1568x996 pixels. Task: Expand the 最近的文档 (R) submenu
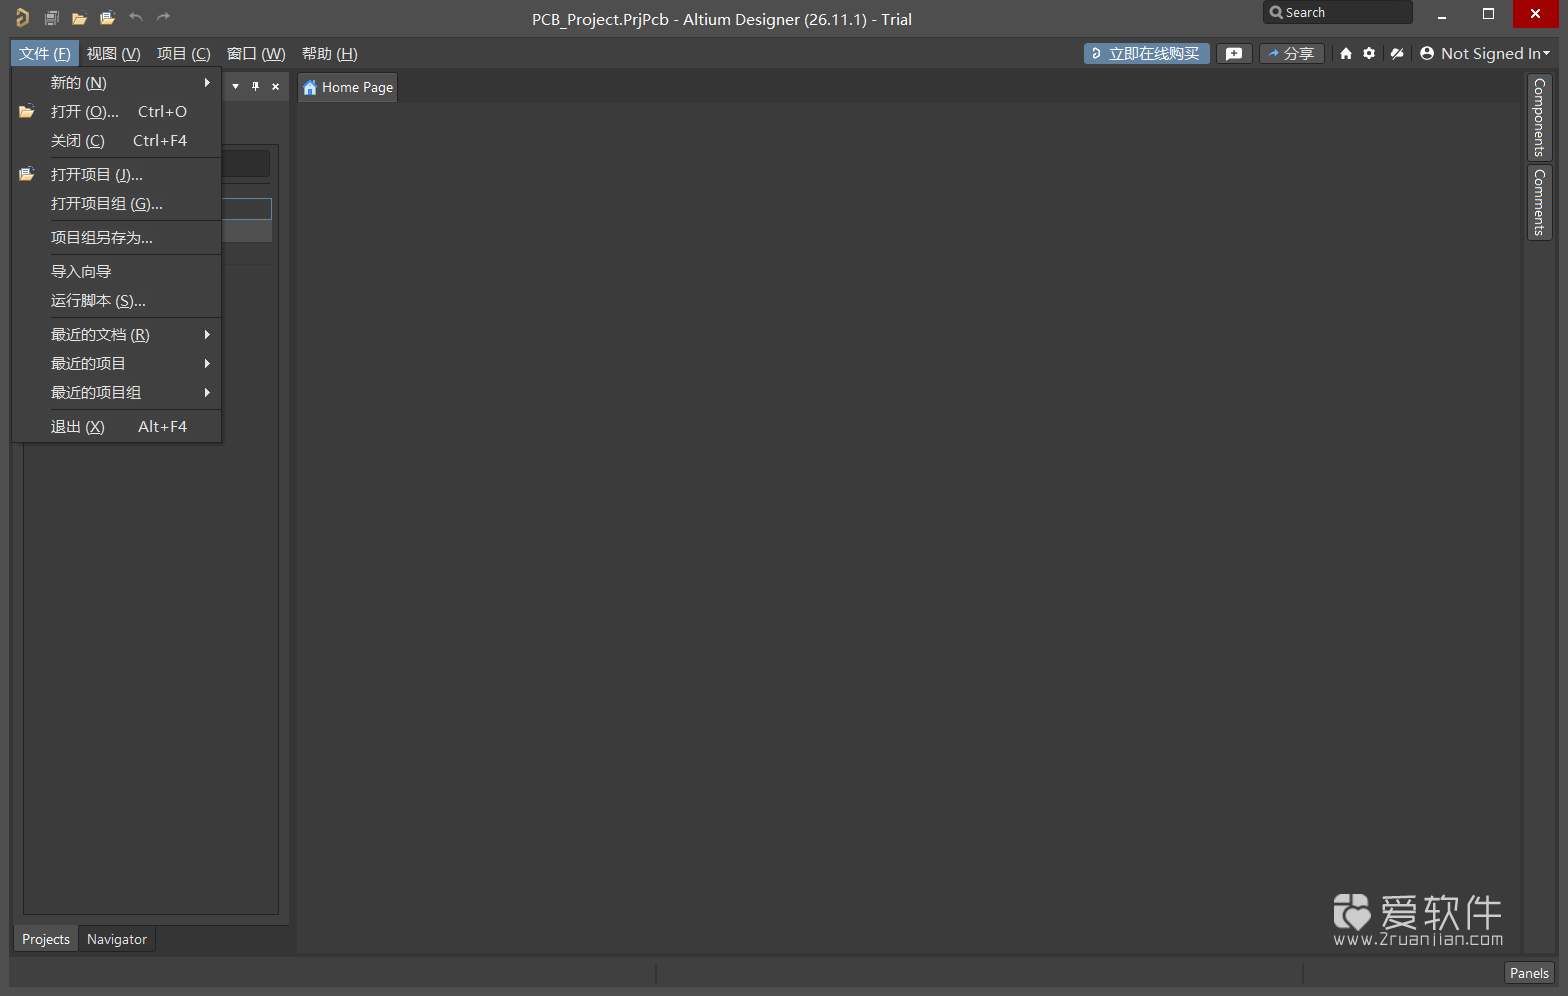point(116,335)
